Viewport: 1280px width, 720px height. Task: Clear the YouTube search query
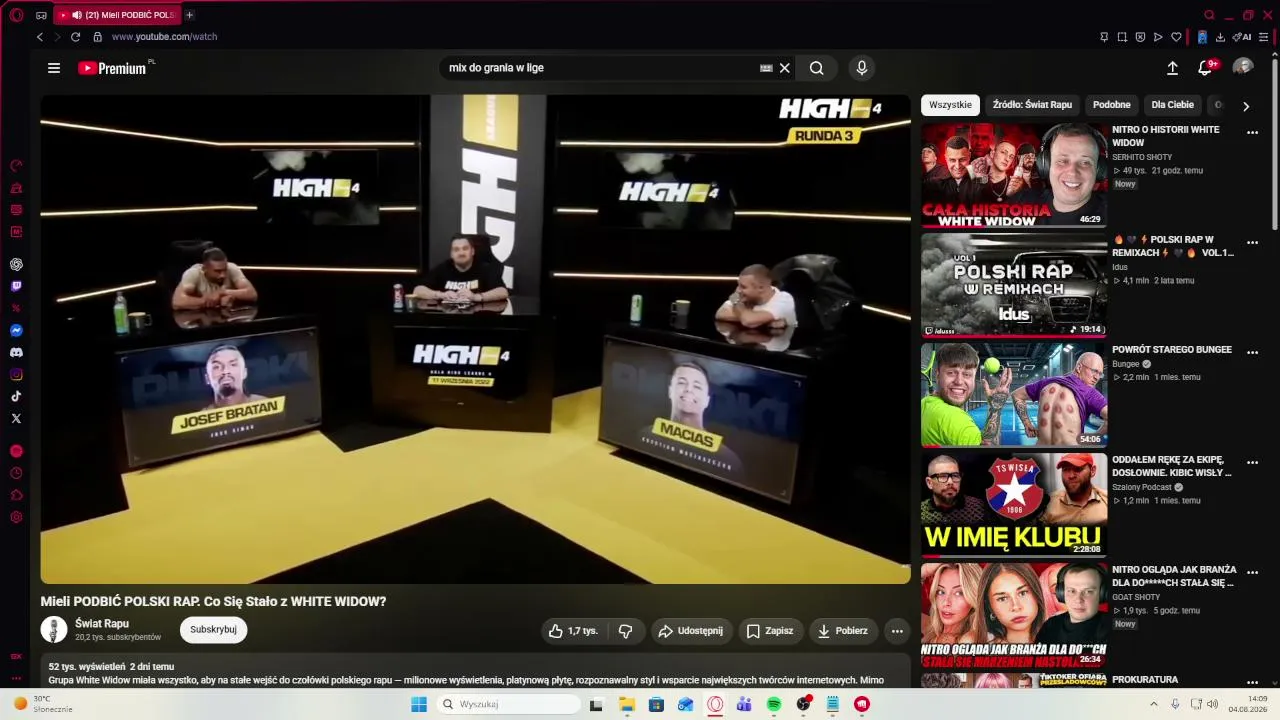pyautogui.click(x=785, y=68)
